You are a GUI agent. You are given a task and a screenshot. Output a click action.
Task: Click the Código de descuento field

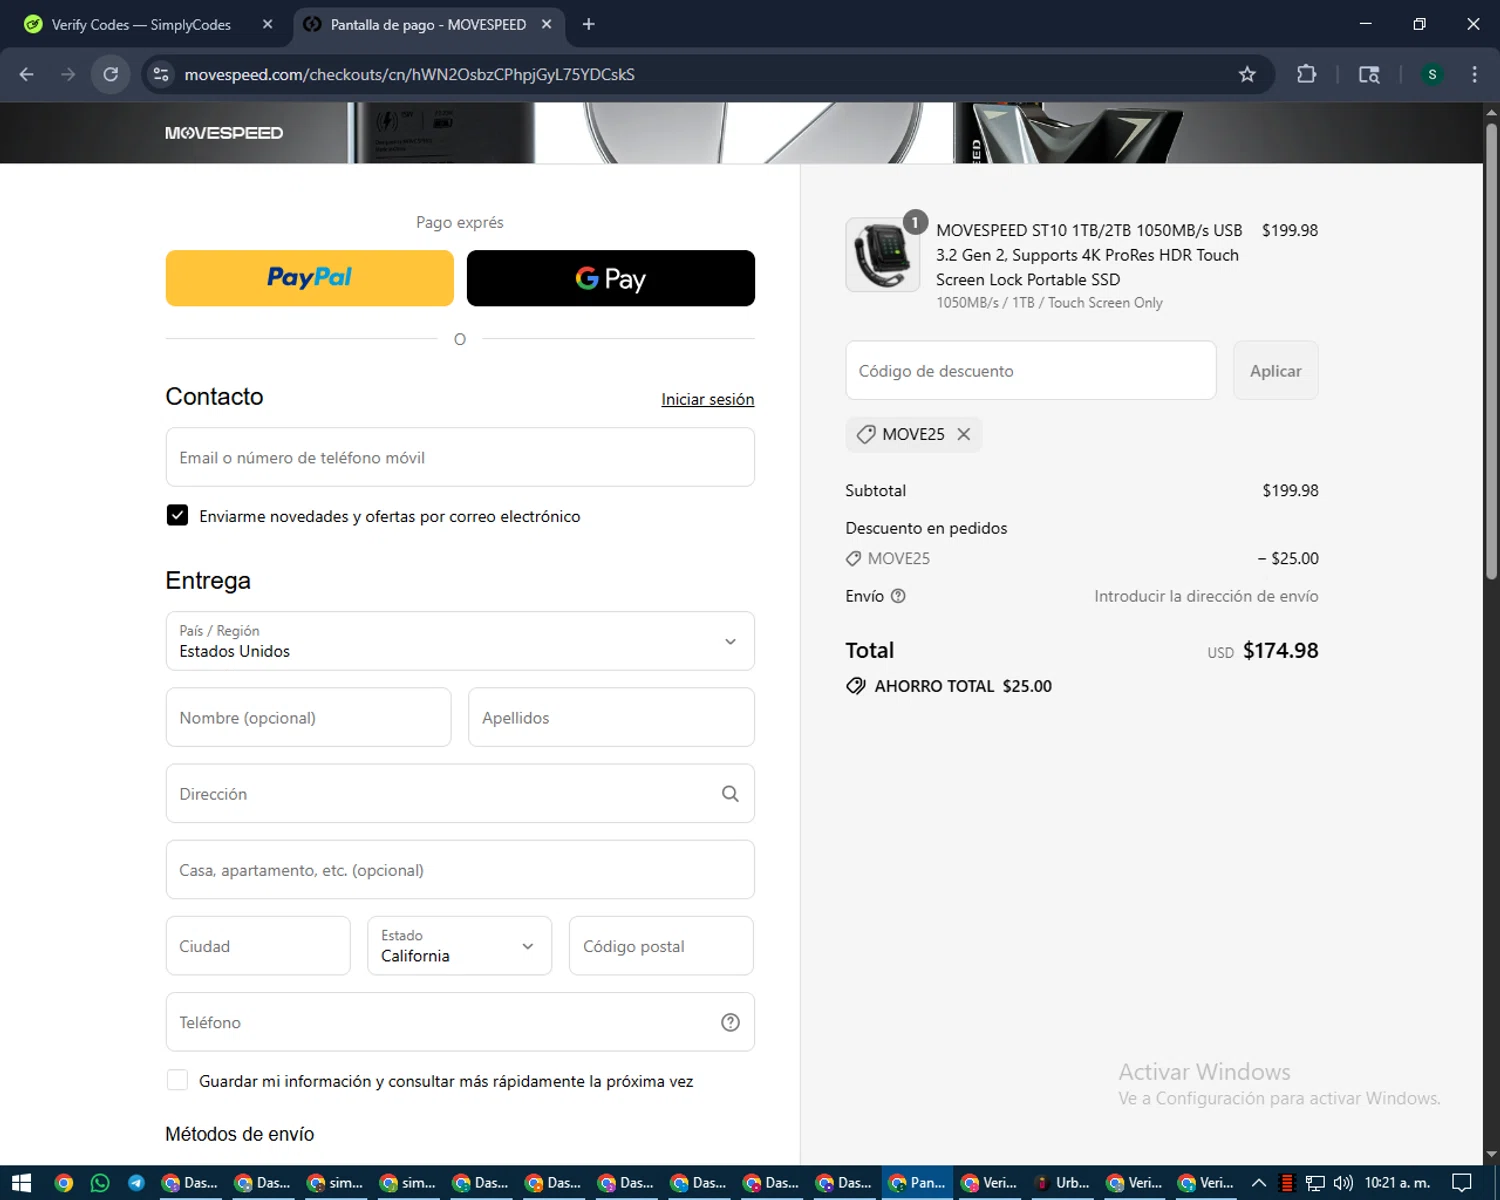tap(1031, 371)
